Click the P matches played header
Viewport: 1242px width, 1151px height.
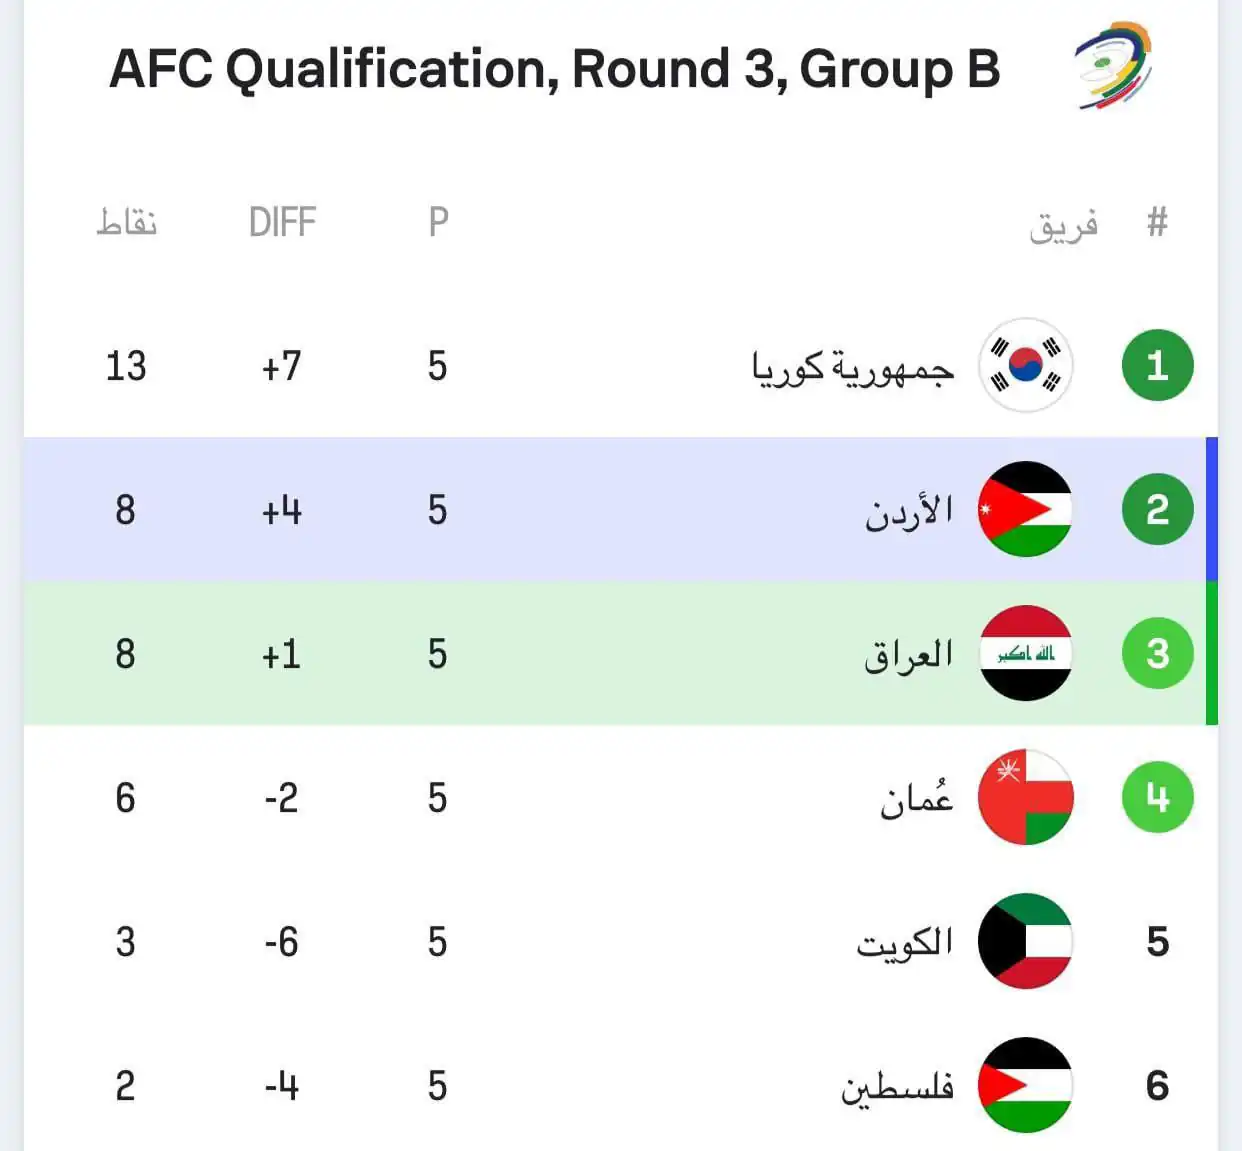(438, 222)
